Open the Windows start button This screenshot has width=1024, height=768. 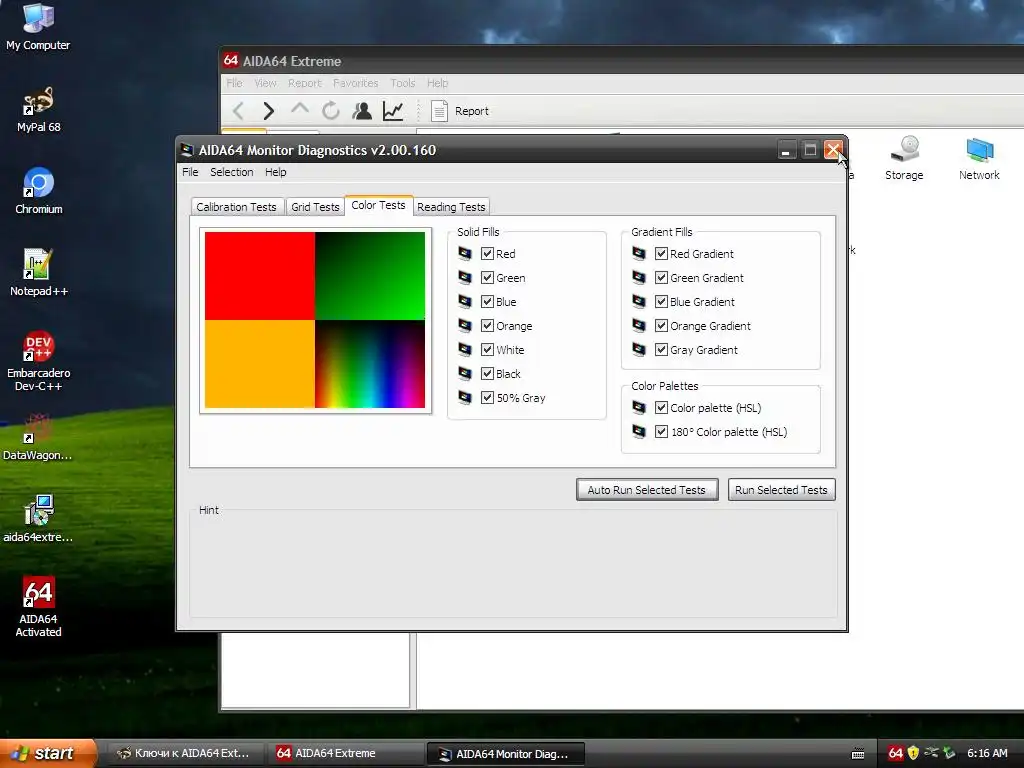tap(47, 753)
